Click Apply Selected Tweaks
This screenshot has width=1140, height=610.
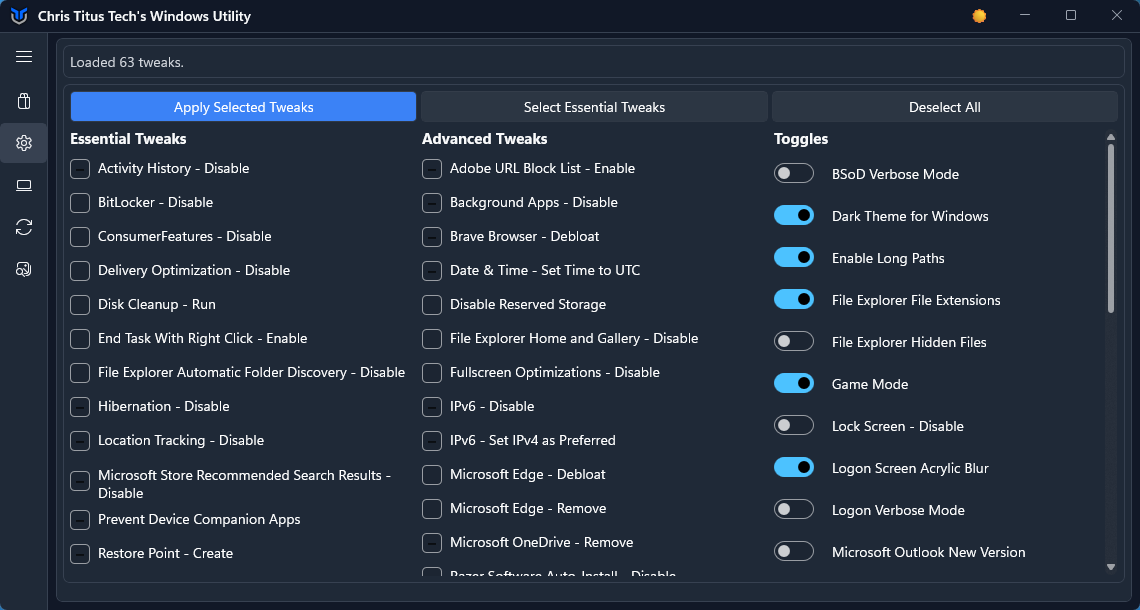244,107
